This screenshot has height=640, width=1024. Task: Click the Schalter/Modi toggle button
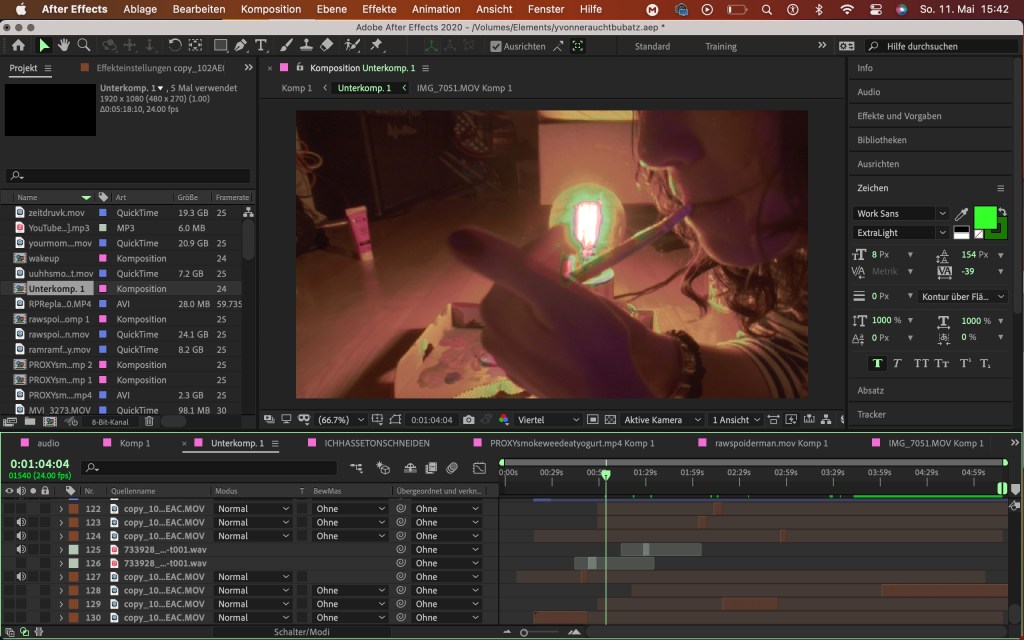304,632
